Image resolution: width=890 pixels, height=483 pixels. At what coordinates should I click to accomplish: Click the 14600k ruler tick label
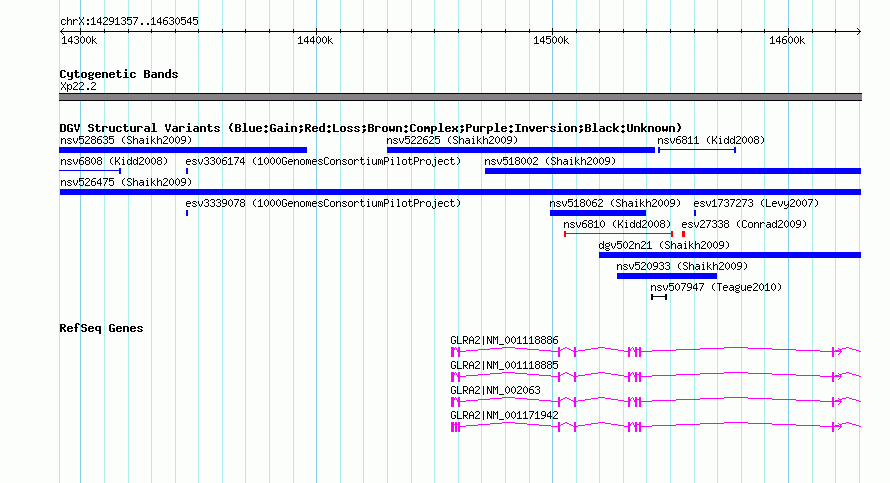(x=787, y=40)
